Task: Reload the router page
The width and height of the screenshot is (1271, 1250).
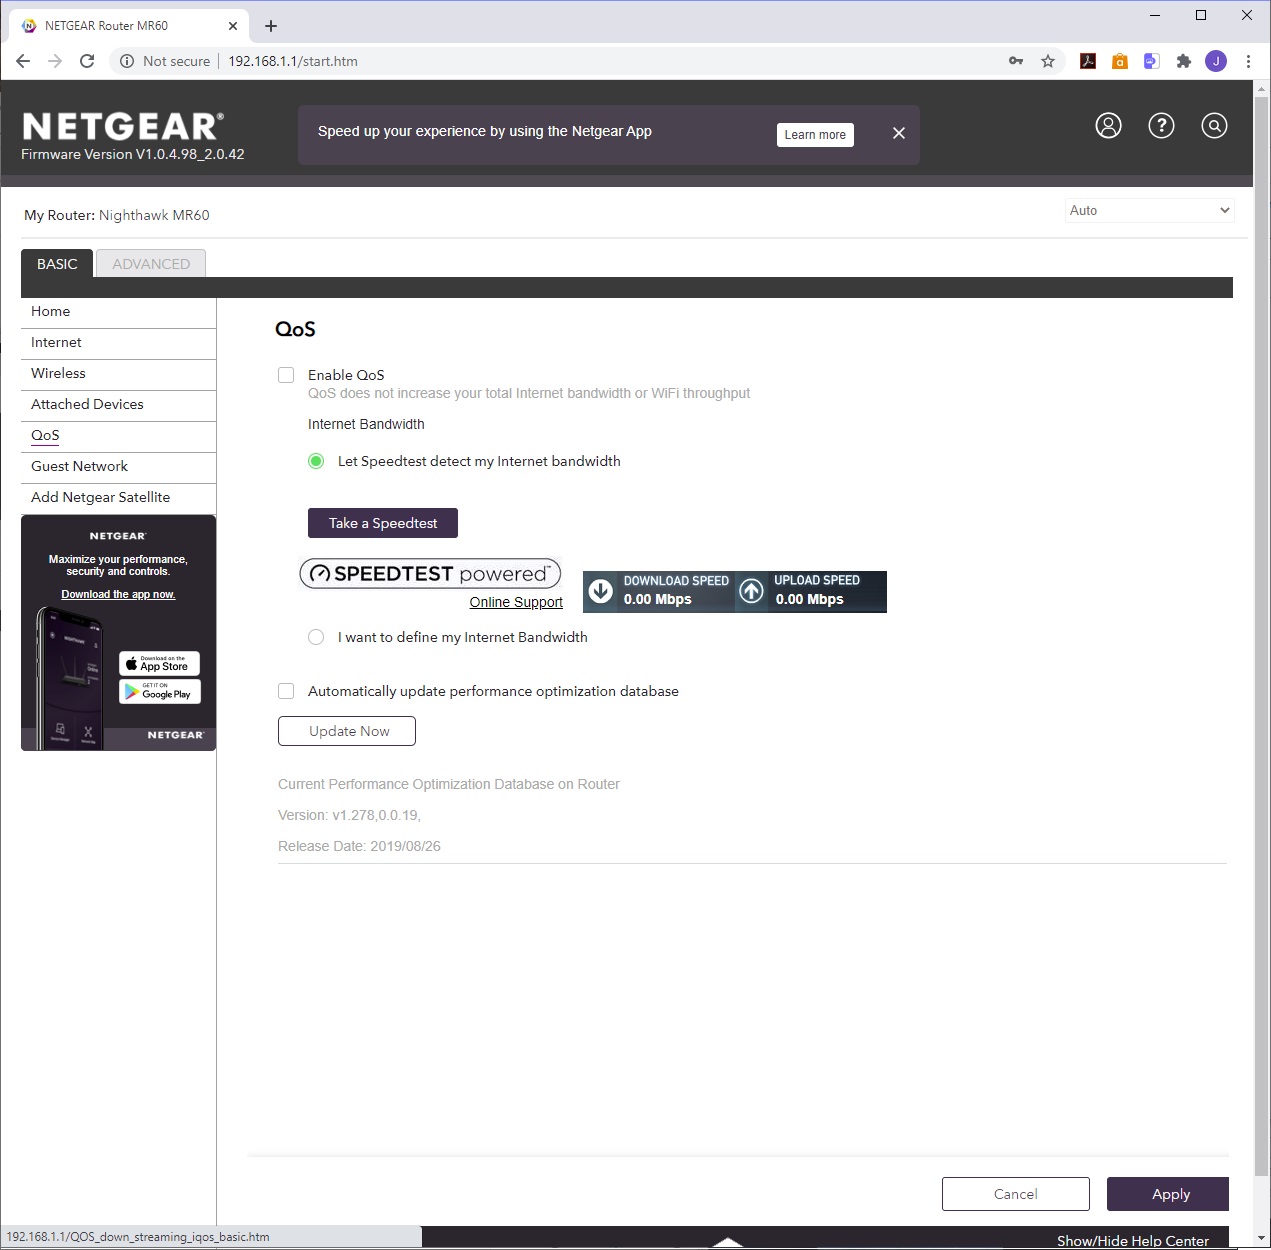Action: tap(87, 61)
